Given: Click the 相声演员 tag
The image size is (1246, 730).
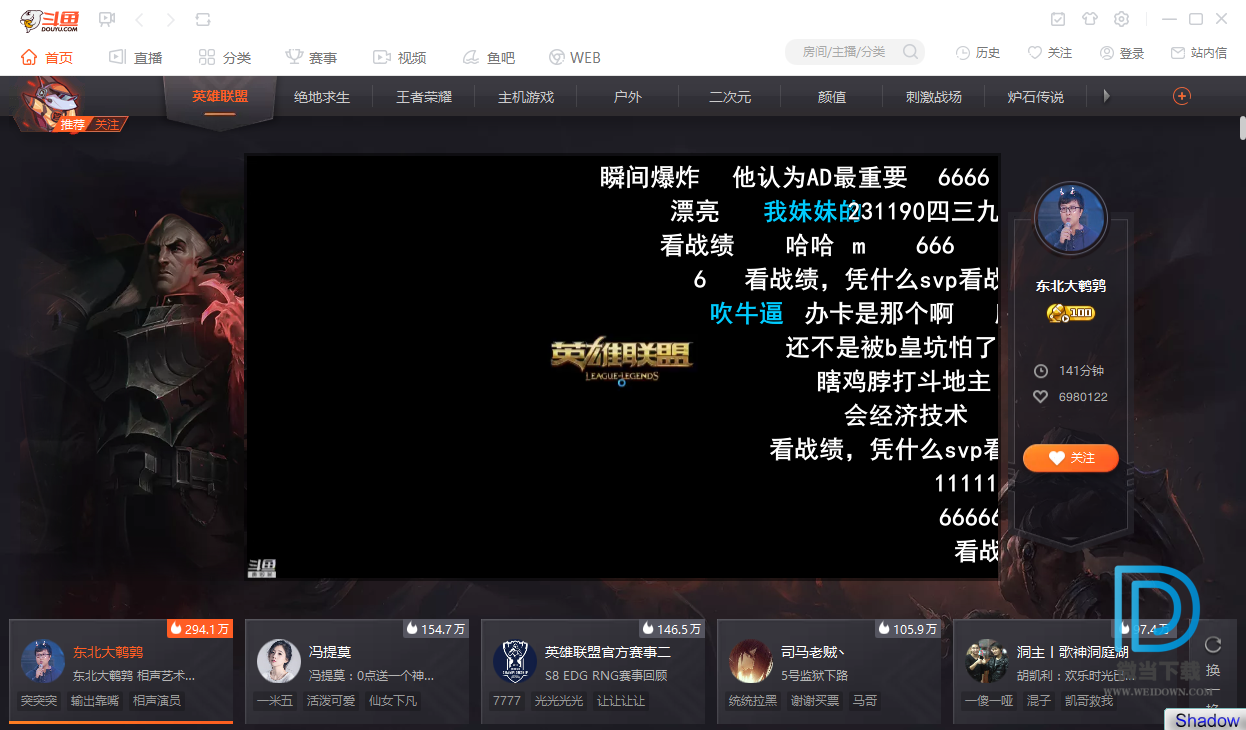Looking at the screenshot, I should pyautogui.click(x=157, y=701).
